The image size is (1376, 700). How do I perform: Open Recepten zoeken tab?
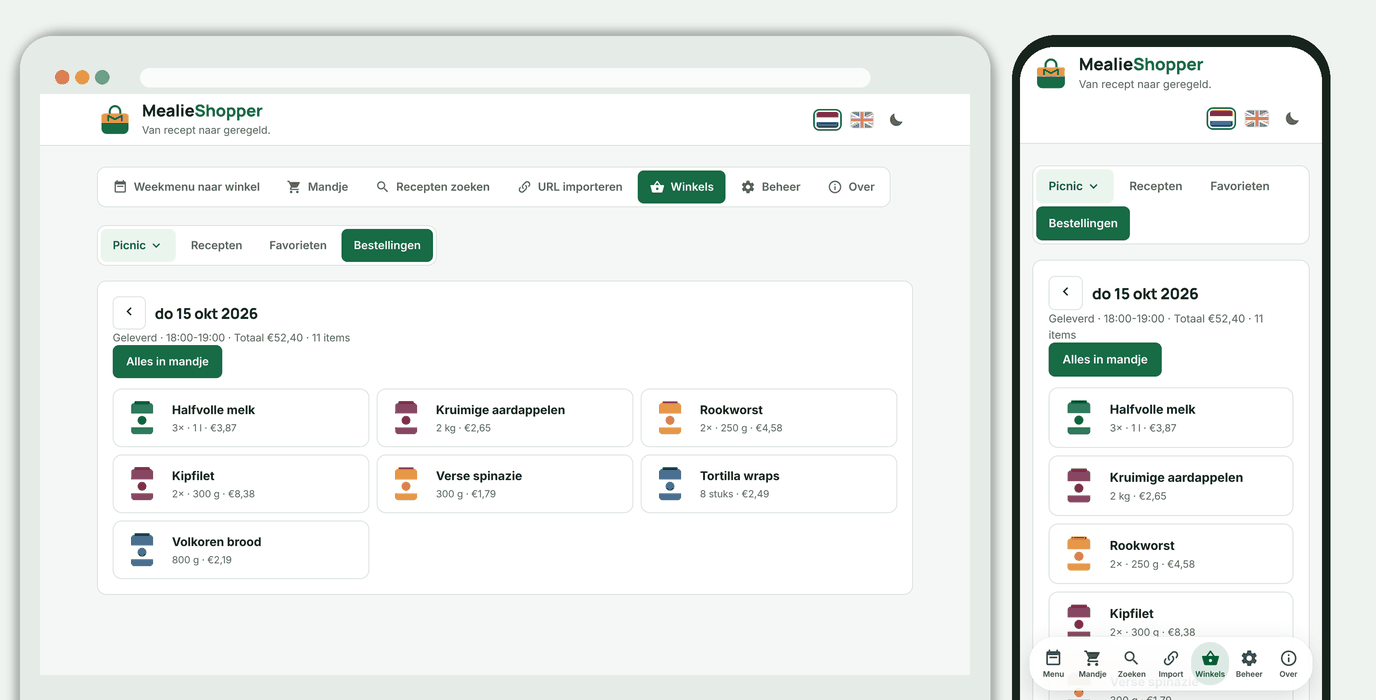point(433,187)
